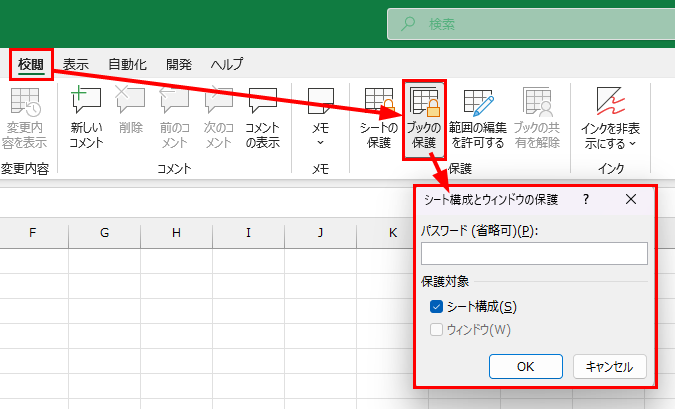
Task: Switch to the 表示 tab
Action: 76,65
